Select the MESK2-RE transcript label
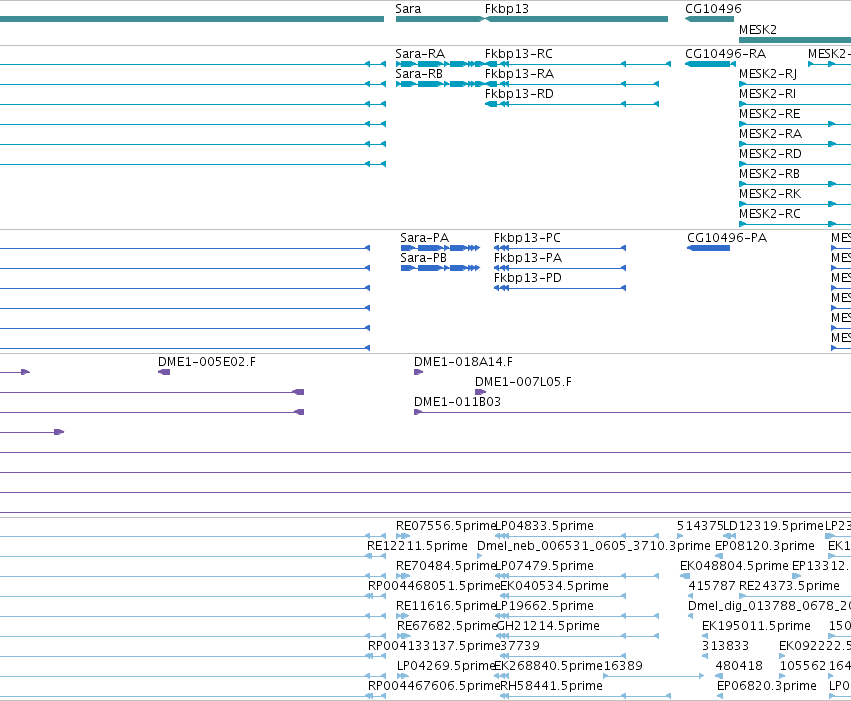The height and width of the screenshot is (701, 851). [x=770, y=114]
